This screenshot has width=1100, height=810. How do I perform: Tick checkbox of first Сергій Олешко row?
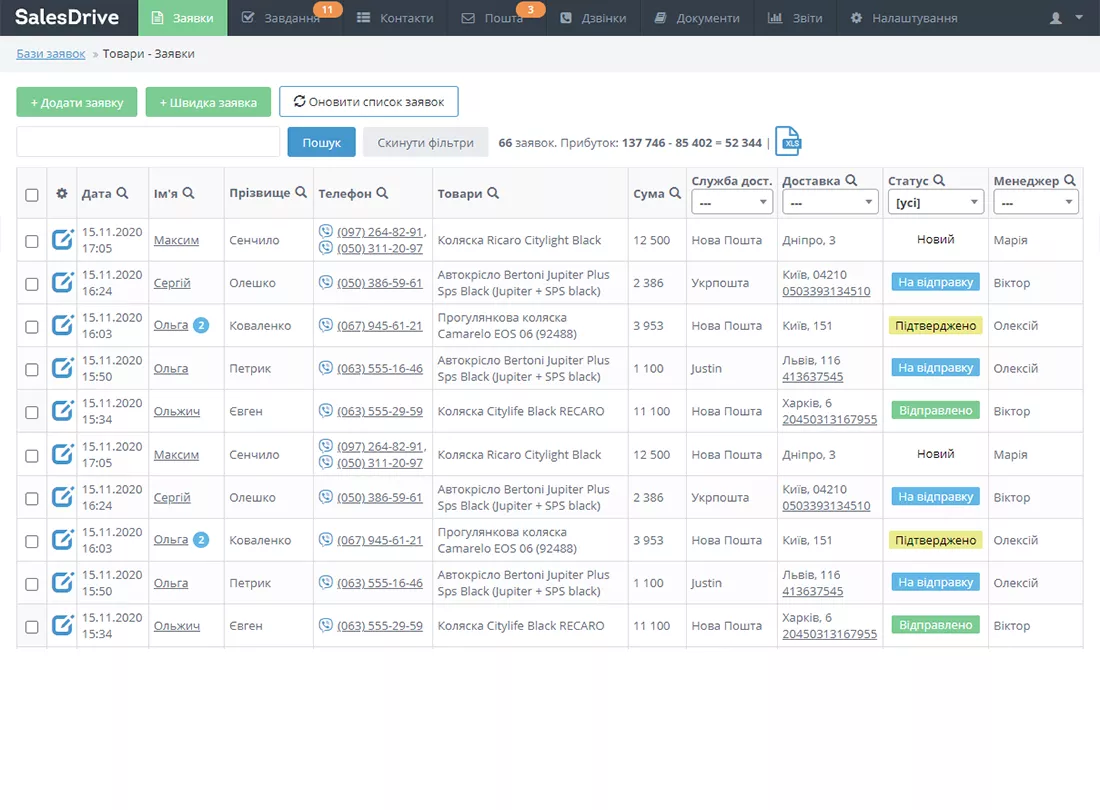(x=32, y=284)
